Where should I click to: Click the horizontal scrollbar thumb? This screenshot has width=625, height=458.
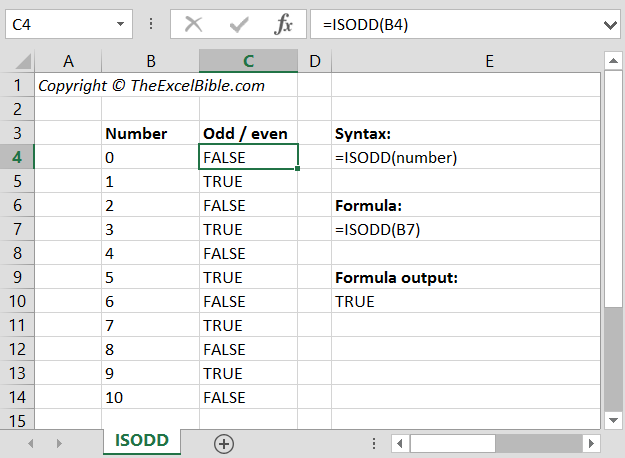pos(453,443)
